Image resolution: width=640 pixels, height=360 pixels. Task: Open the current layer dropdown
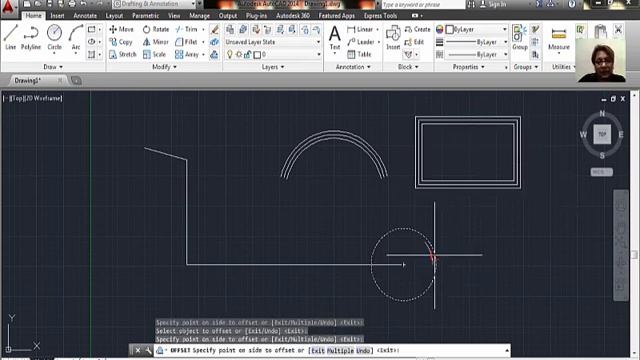[x=273, y=54]
